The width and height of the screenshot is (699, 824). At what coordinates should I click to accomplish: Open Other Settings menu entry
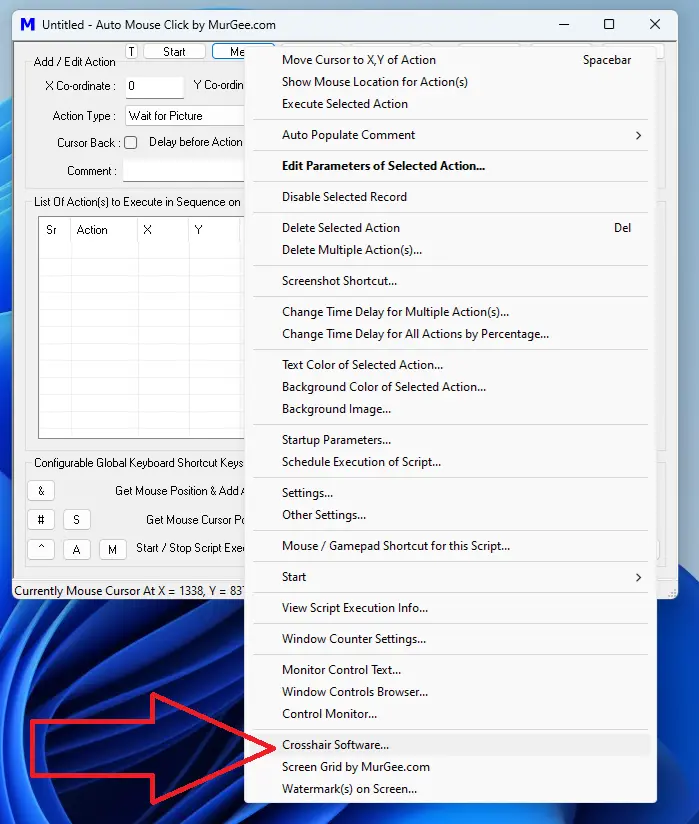point(451,516)
